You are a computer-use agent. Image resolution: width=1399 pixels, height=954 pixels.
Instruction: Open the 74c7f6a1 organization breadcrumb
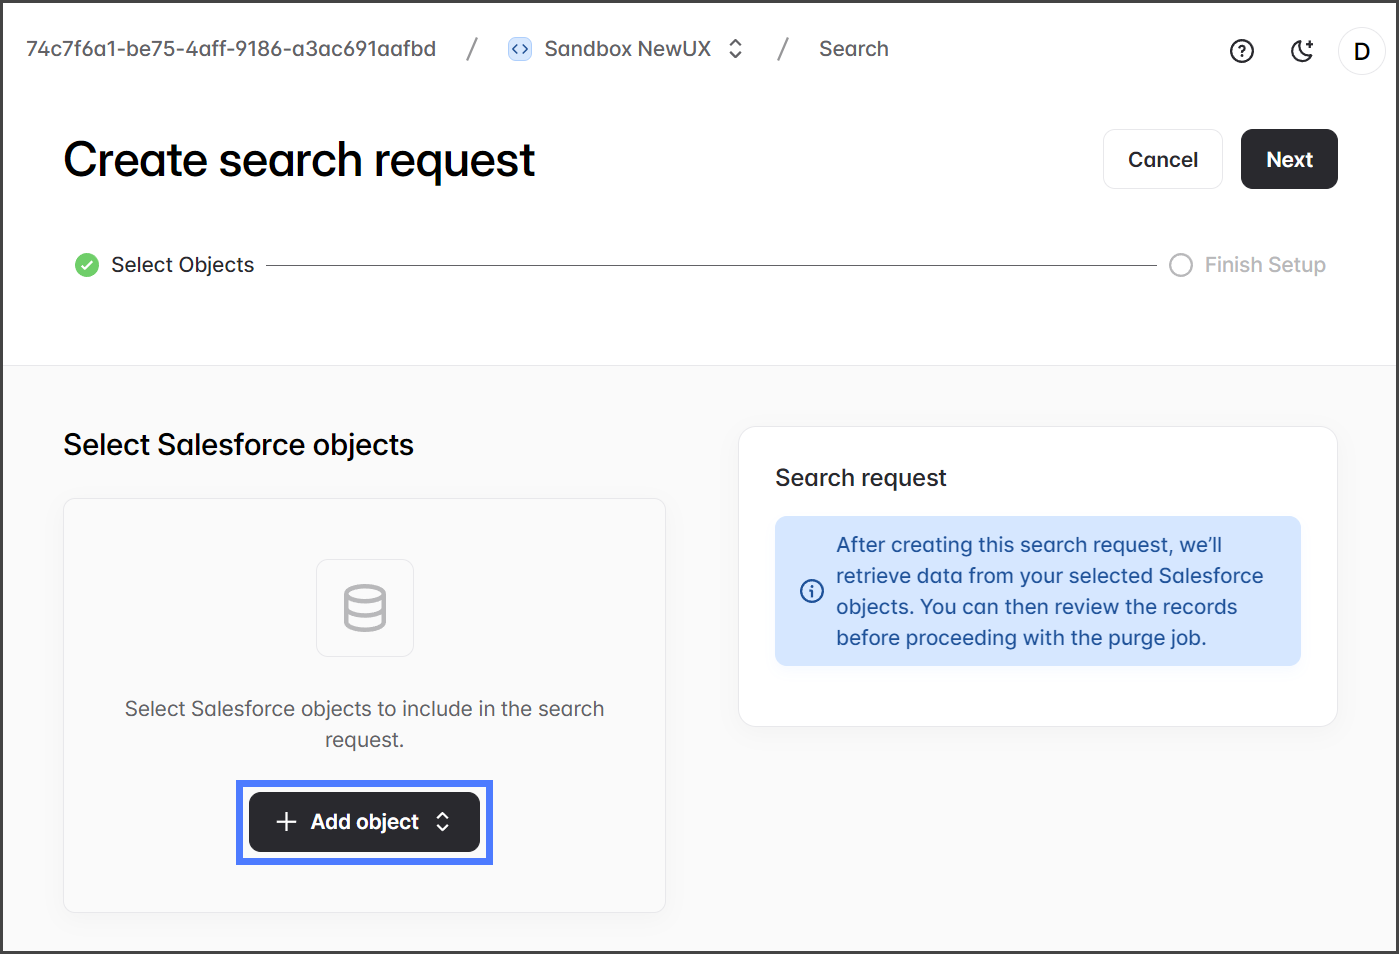[231, 49]
